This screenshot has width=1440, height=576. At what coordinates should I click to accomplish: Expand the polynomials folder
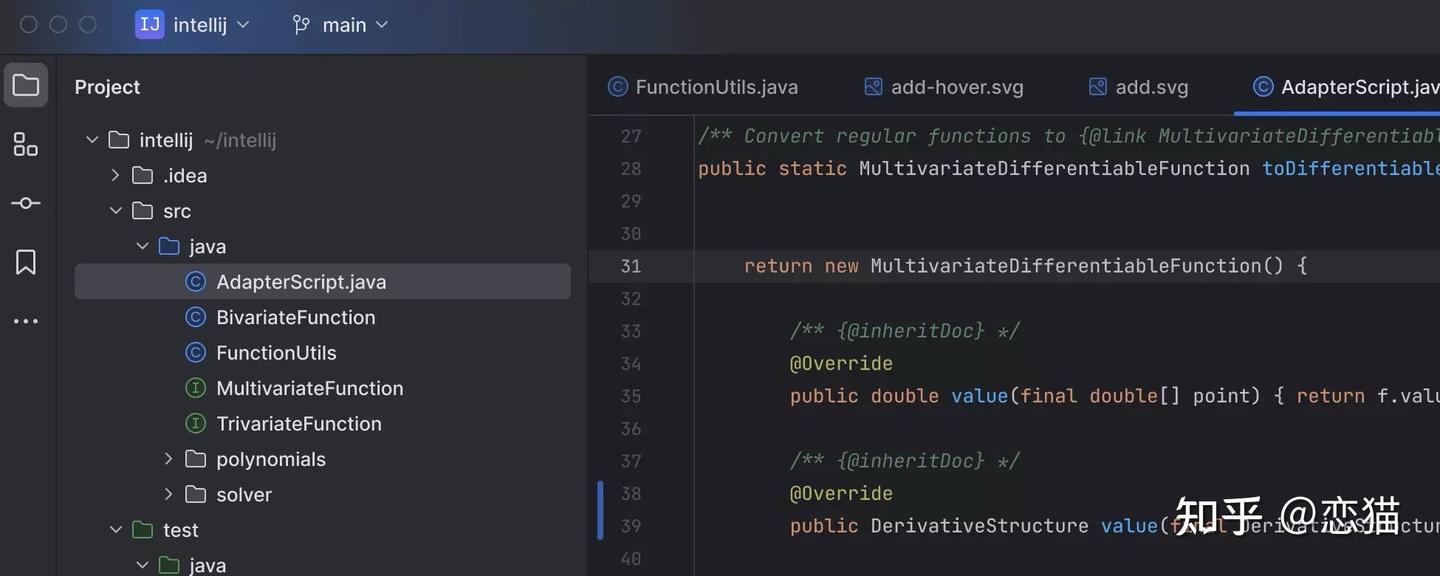coord(168,458)
